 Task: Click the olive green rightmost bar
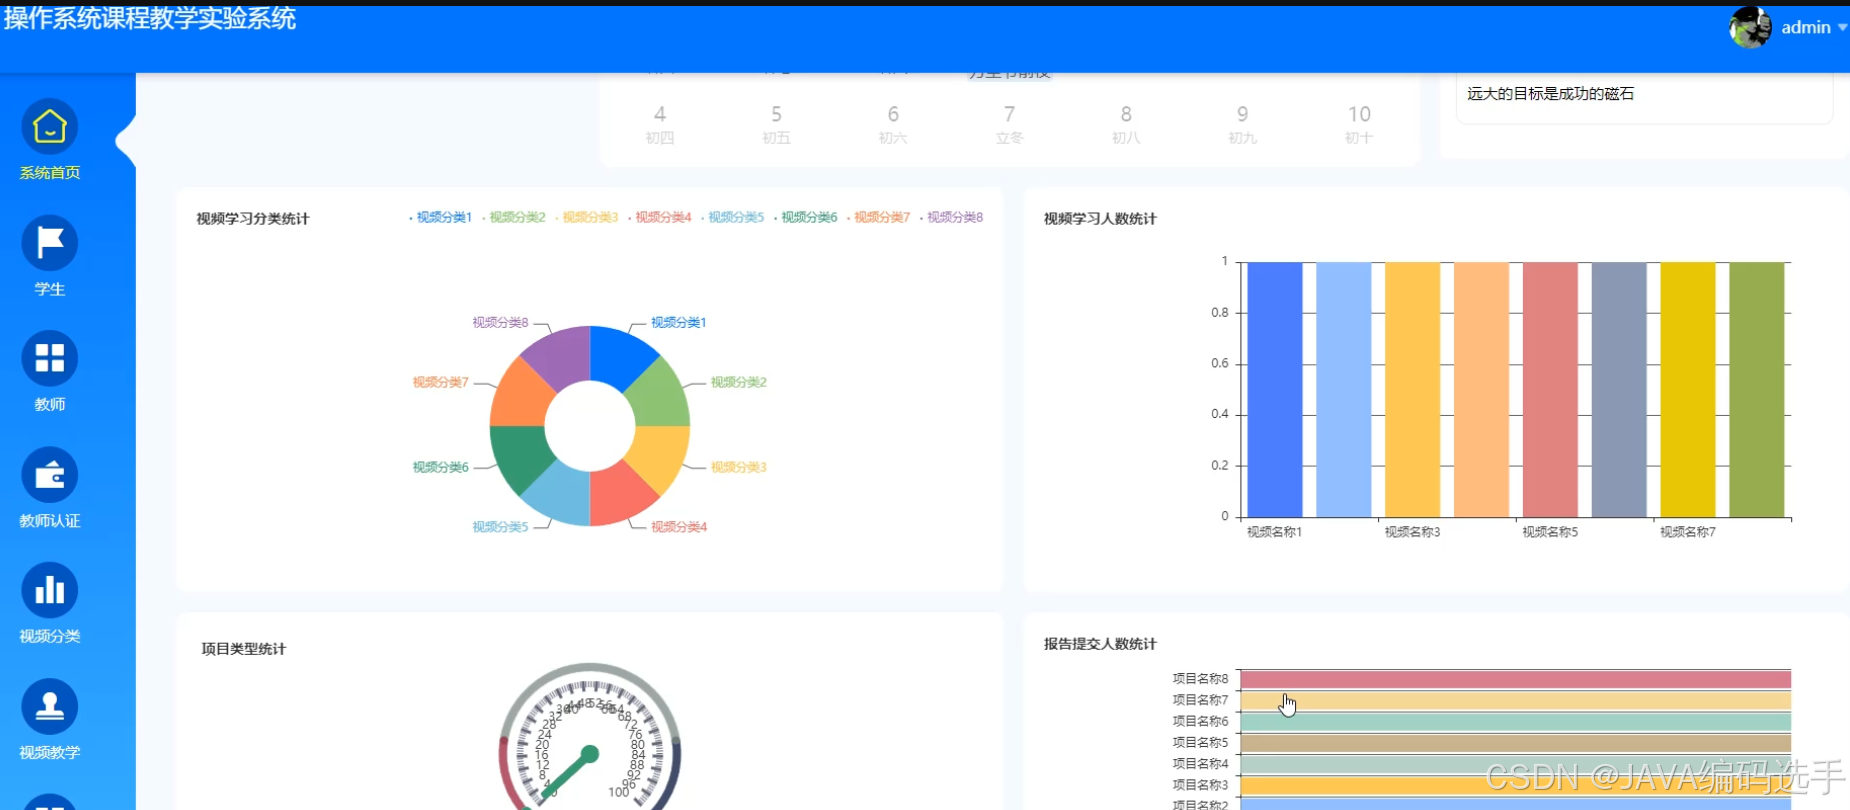[x=1757, y=390]
